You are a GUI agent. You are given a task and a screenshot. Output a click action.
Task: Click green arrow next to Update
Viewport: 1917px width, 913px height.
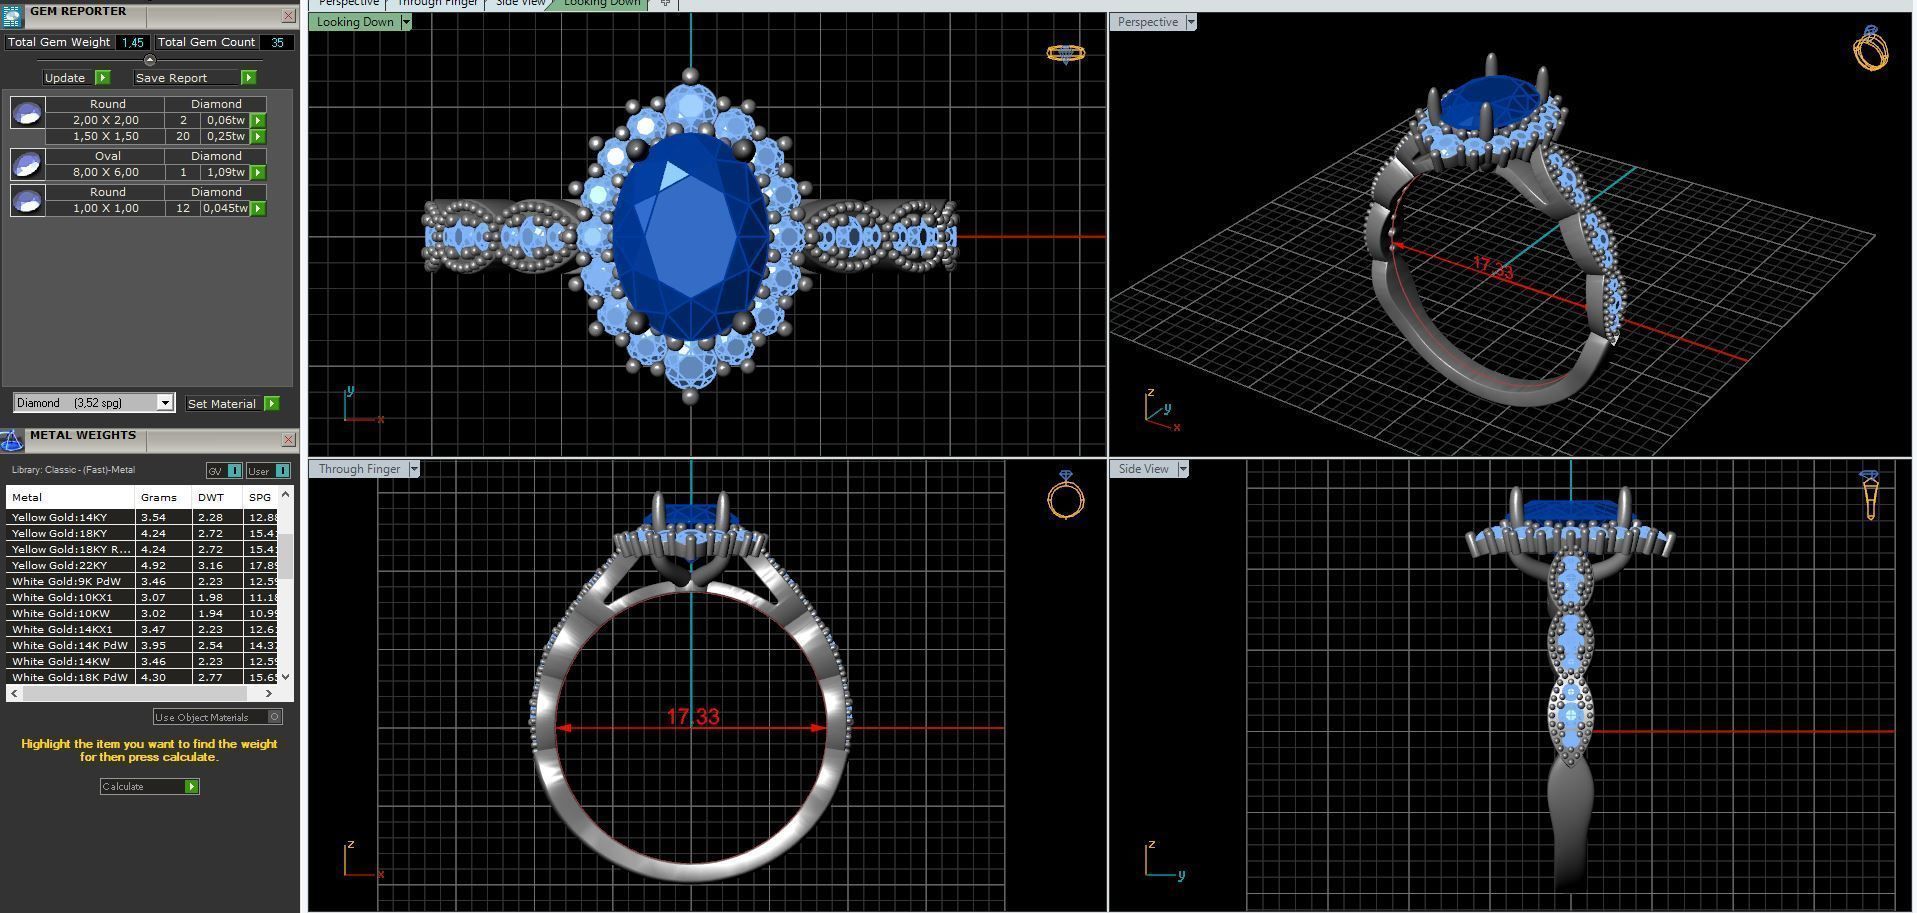(x=102, y=78)
